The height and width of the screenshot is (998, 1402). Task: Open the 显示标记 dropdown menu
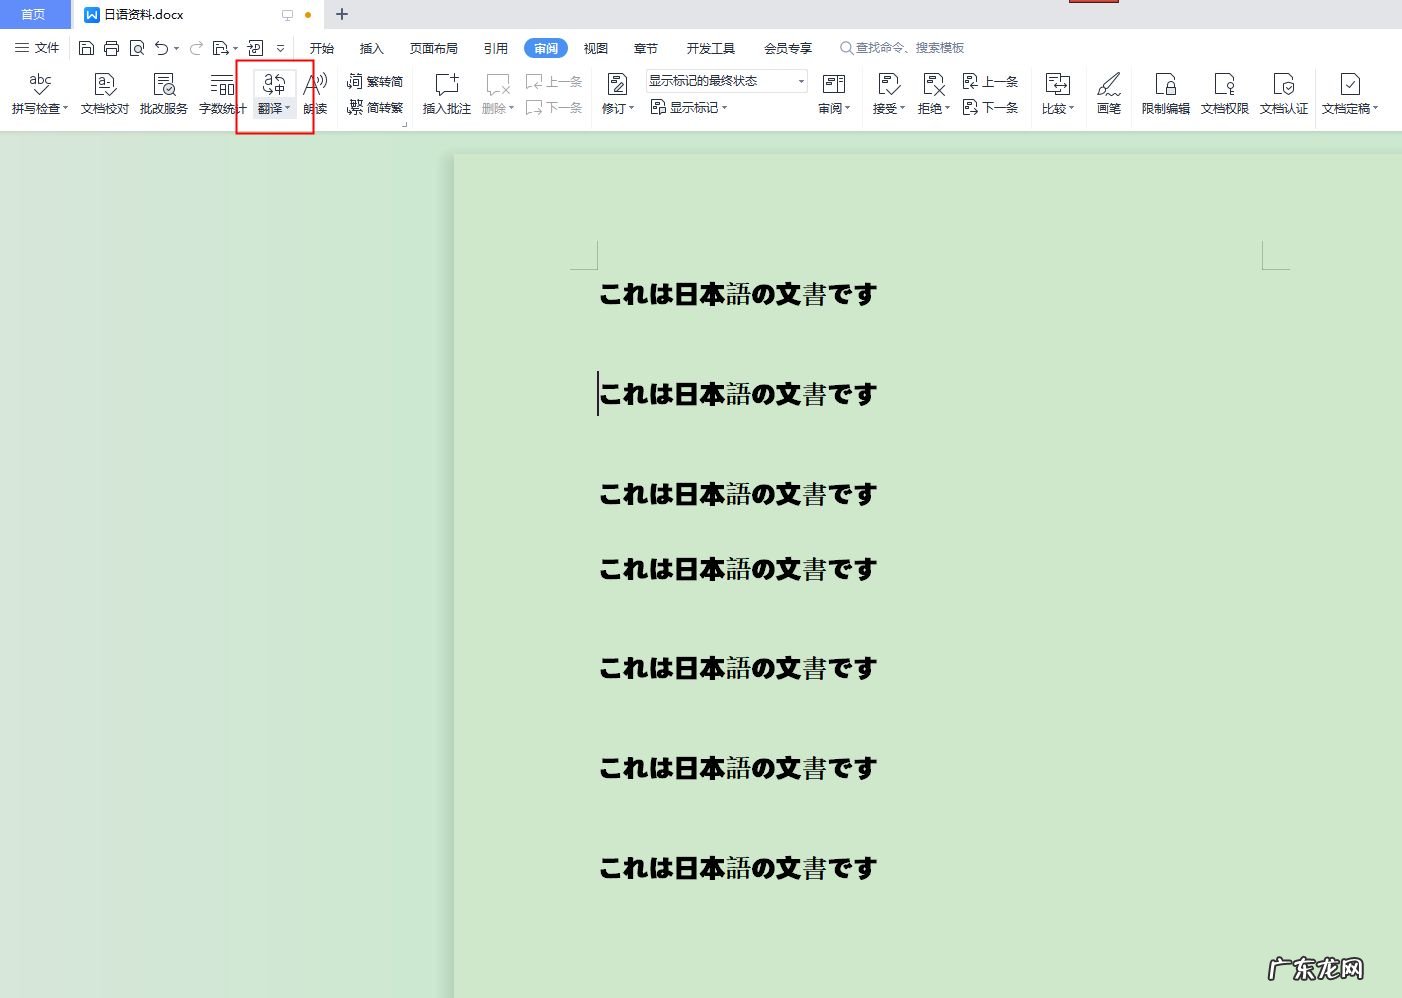coord(689,107)
